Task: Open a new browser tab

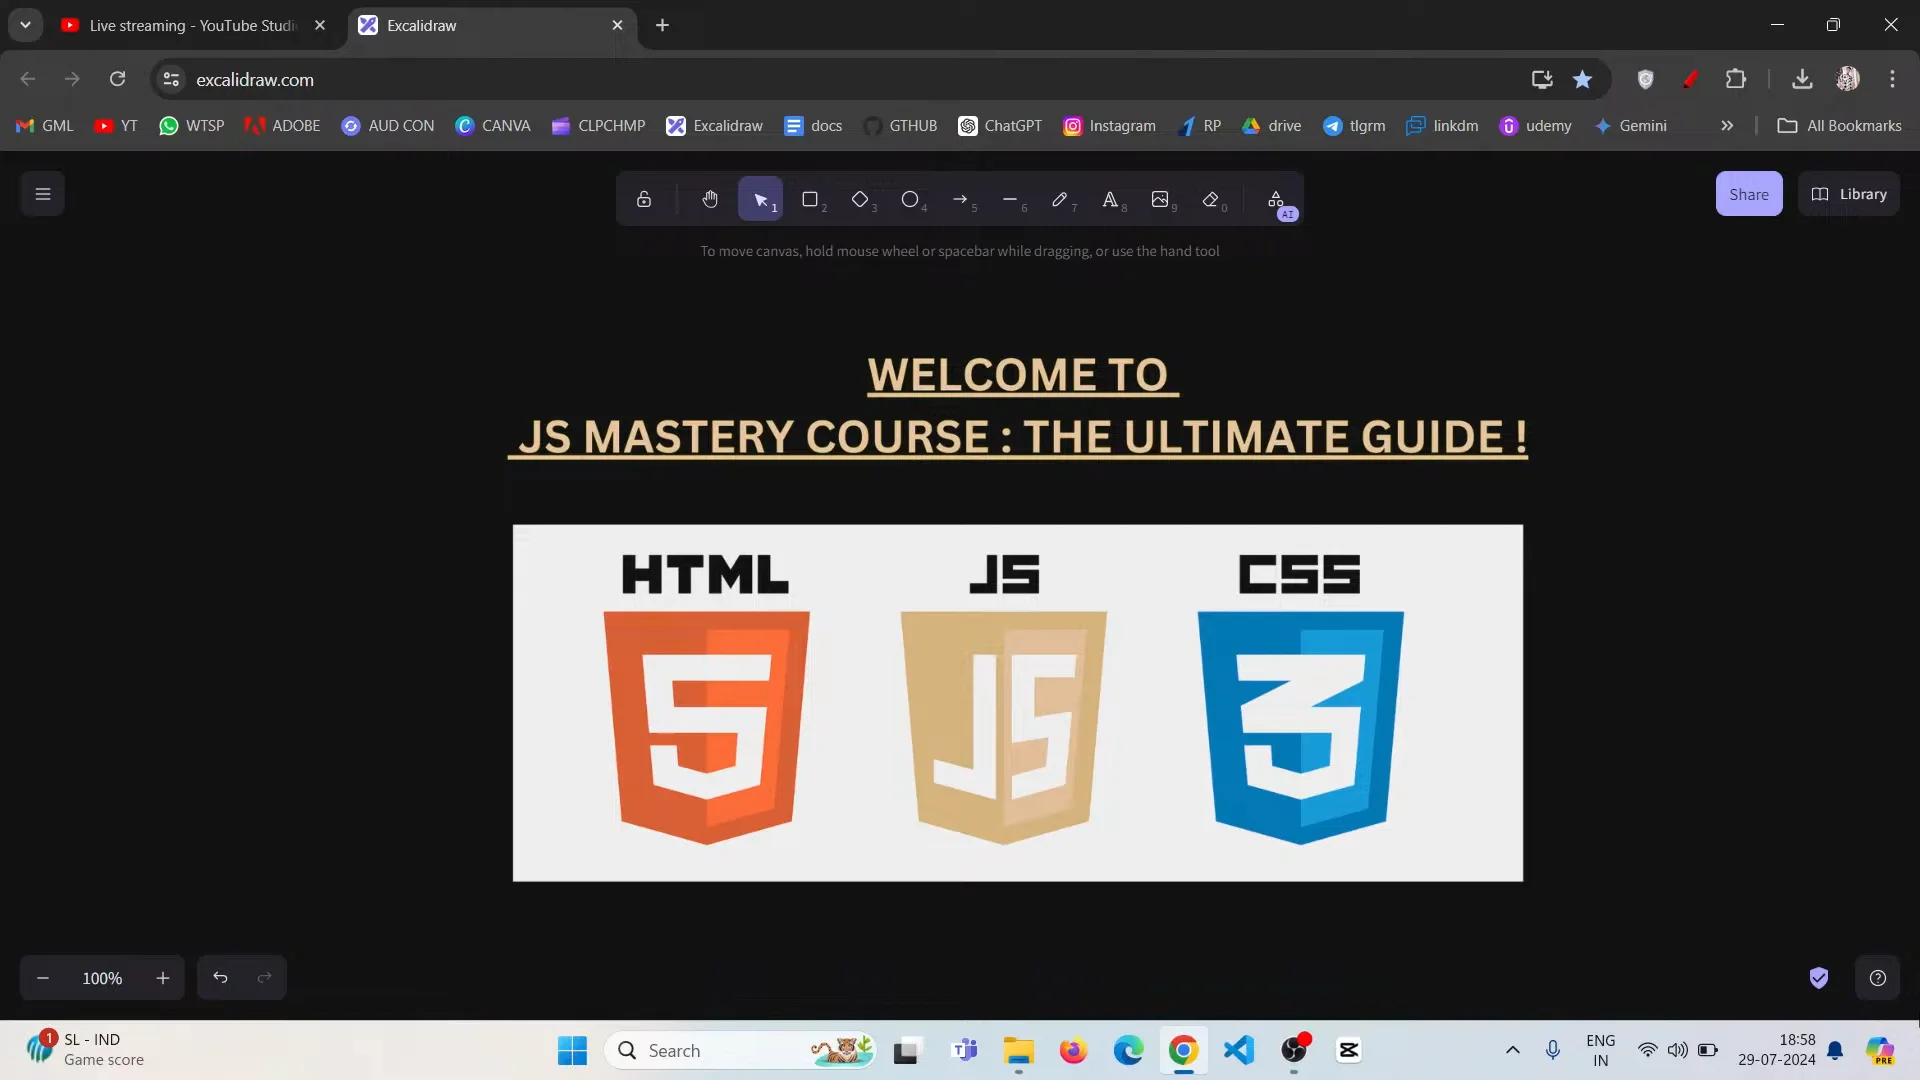Action: [662, 25]
